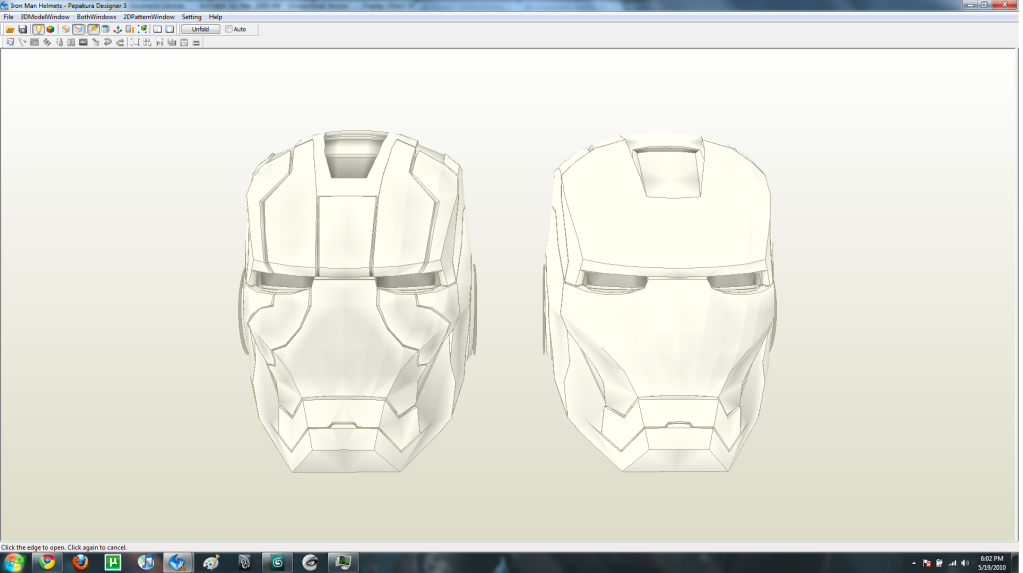The width and height of the screenshot is (1023, 573).
Task: Click the blue cylinder icon
Action: pyautogui.click(x=106, y=29)
